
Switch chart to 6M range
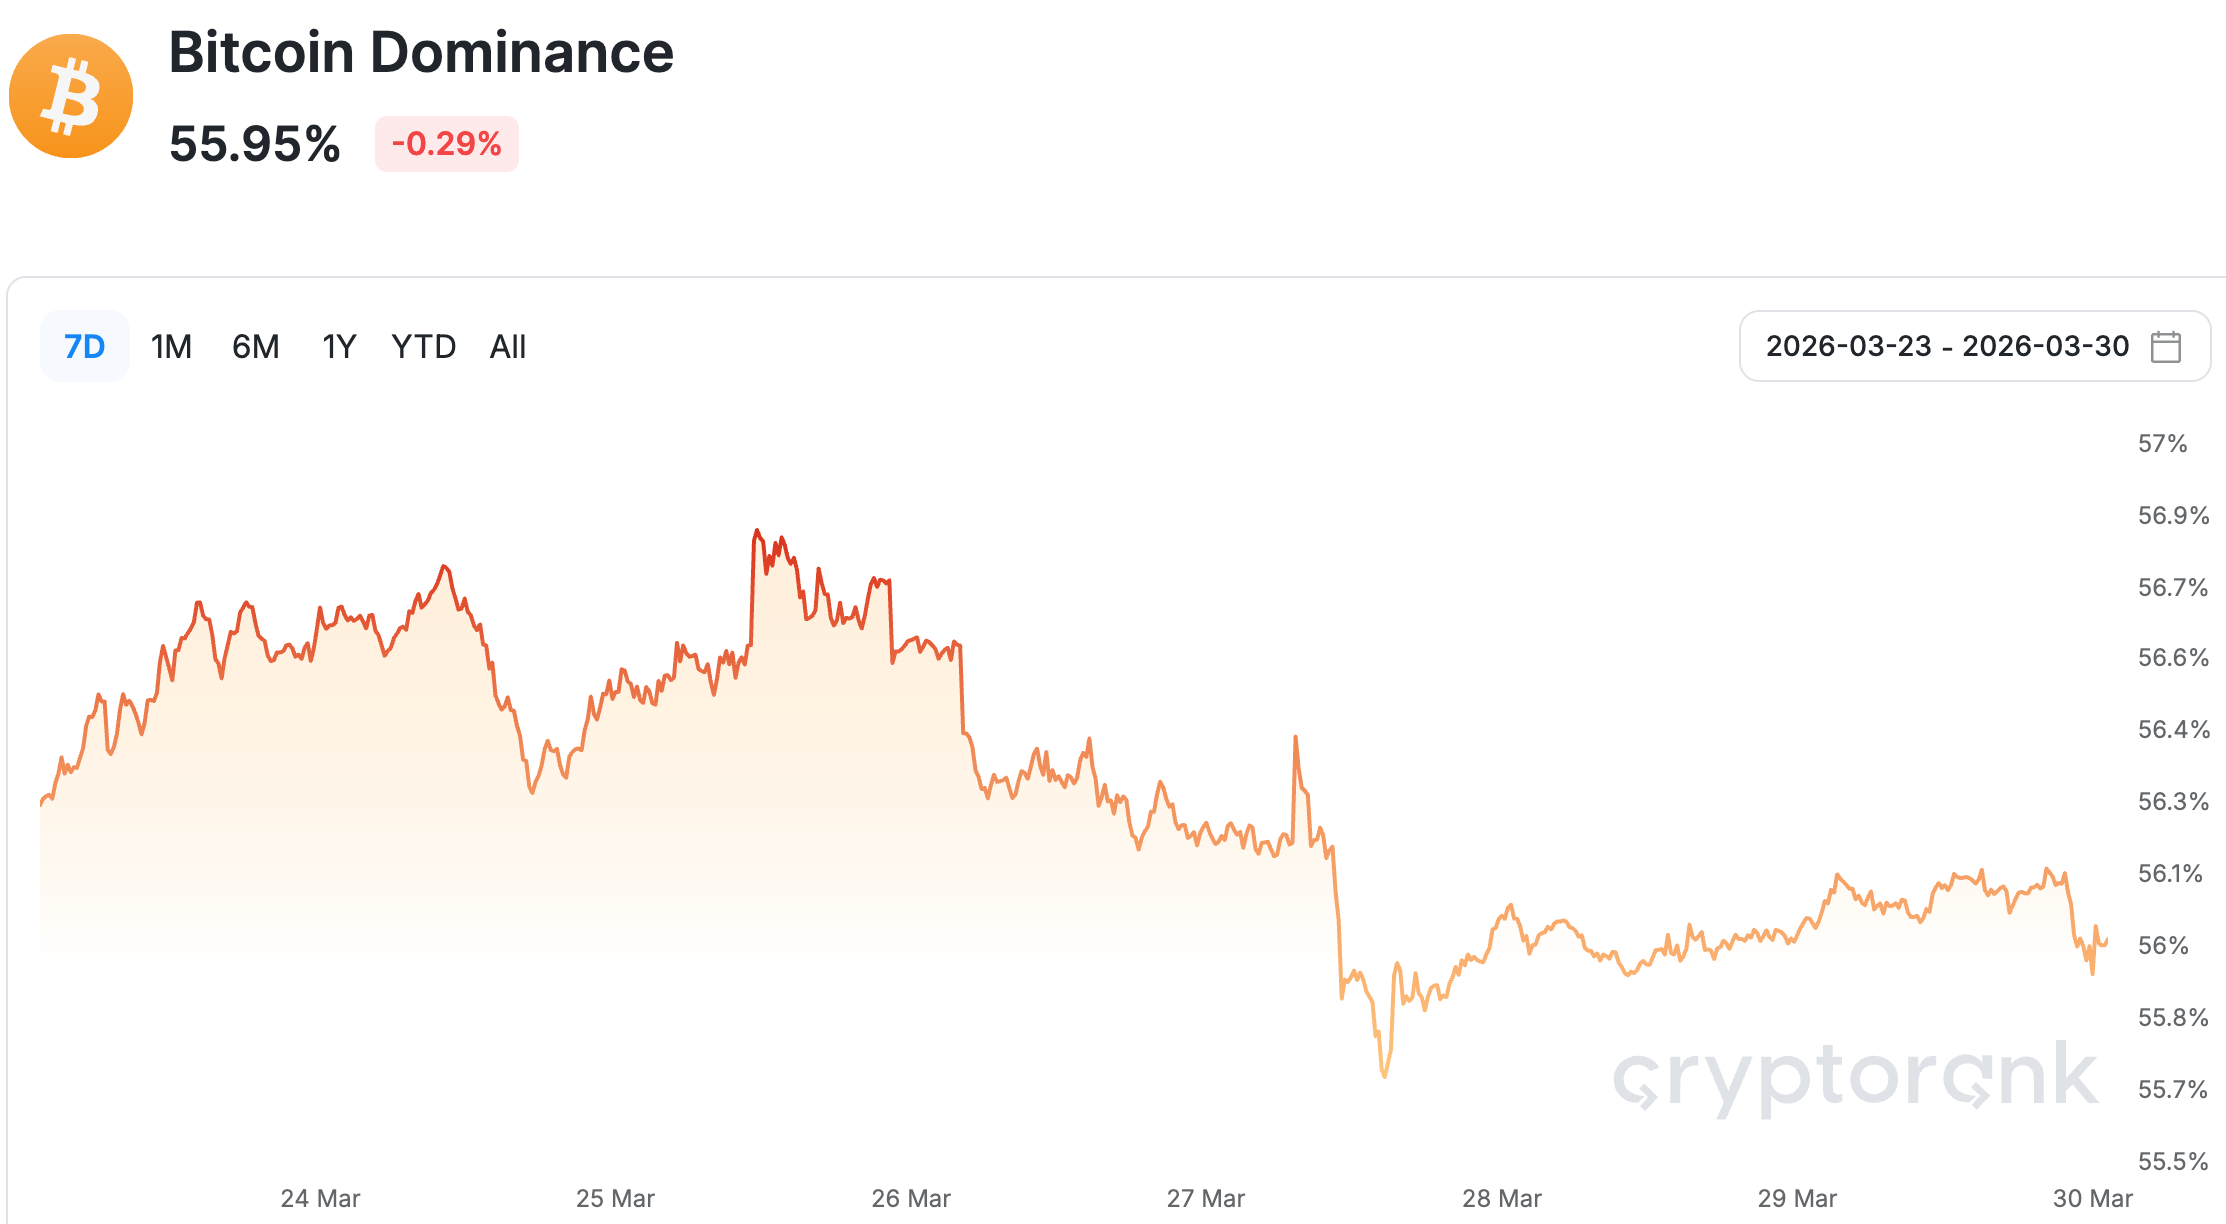click(256, 347)
